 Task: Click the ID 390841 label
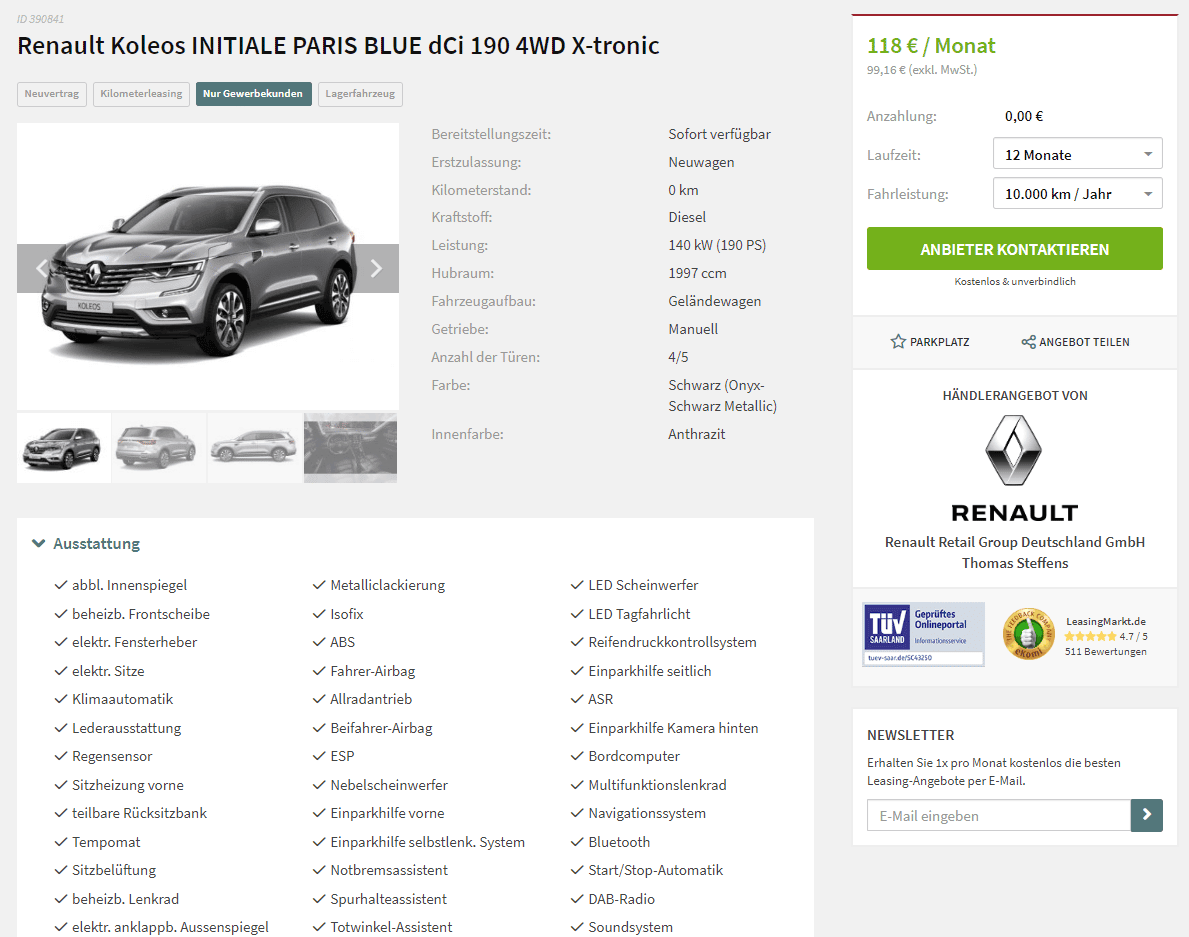40,19
